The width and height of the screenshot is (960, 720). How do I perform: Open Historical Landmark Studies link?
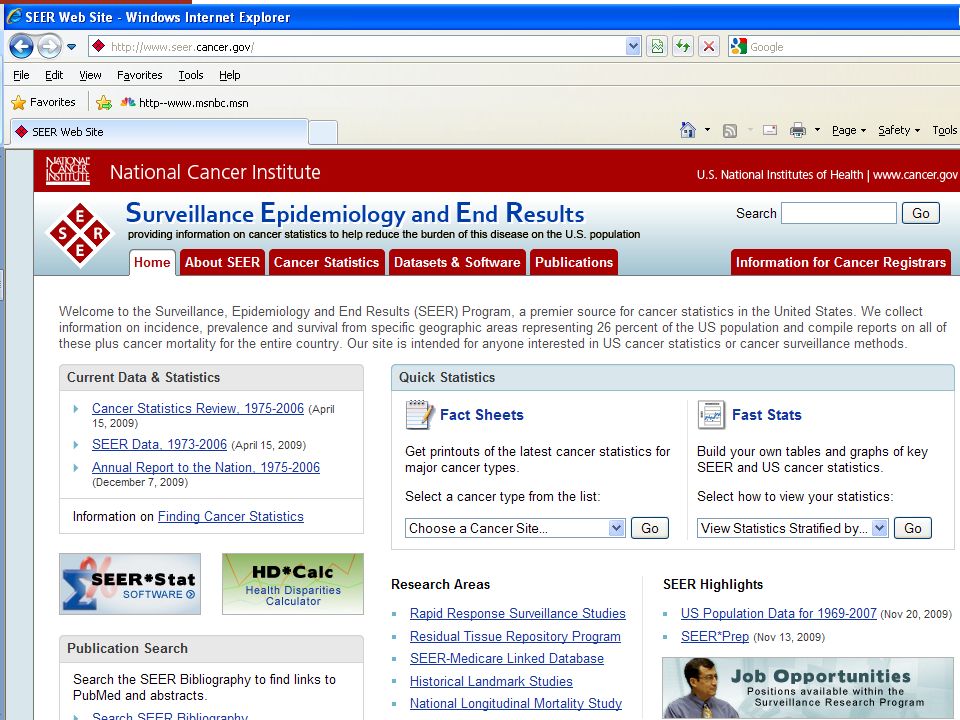click(491, 681)
